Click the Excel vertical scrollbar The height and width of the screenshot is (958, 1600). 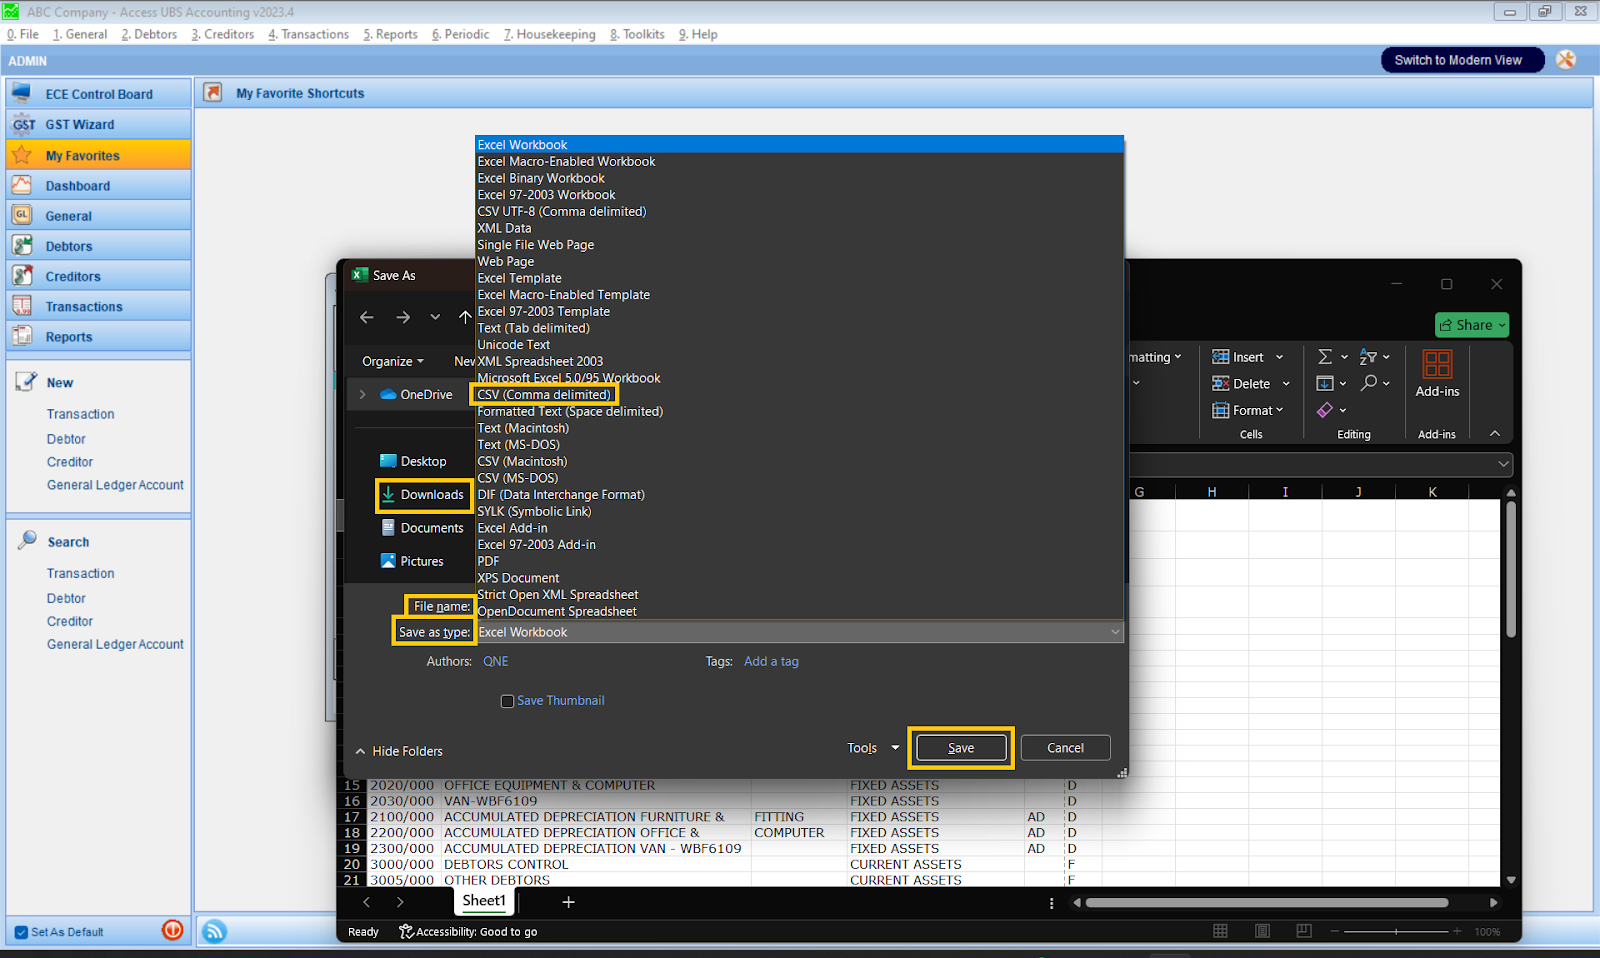click(1511, 570)
